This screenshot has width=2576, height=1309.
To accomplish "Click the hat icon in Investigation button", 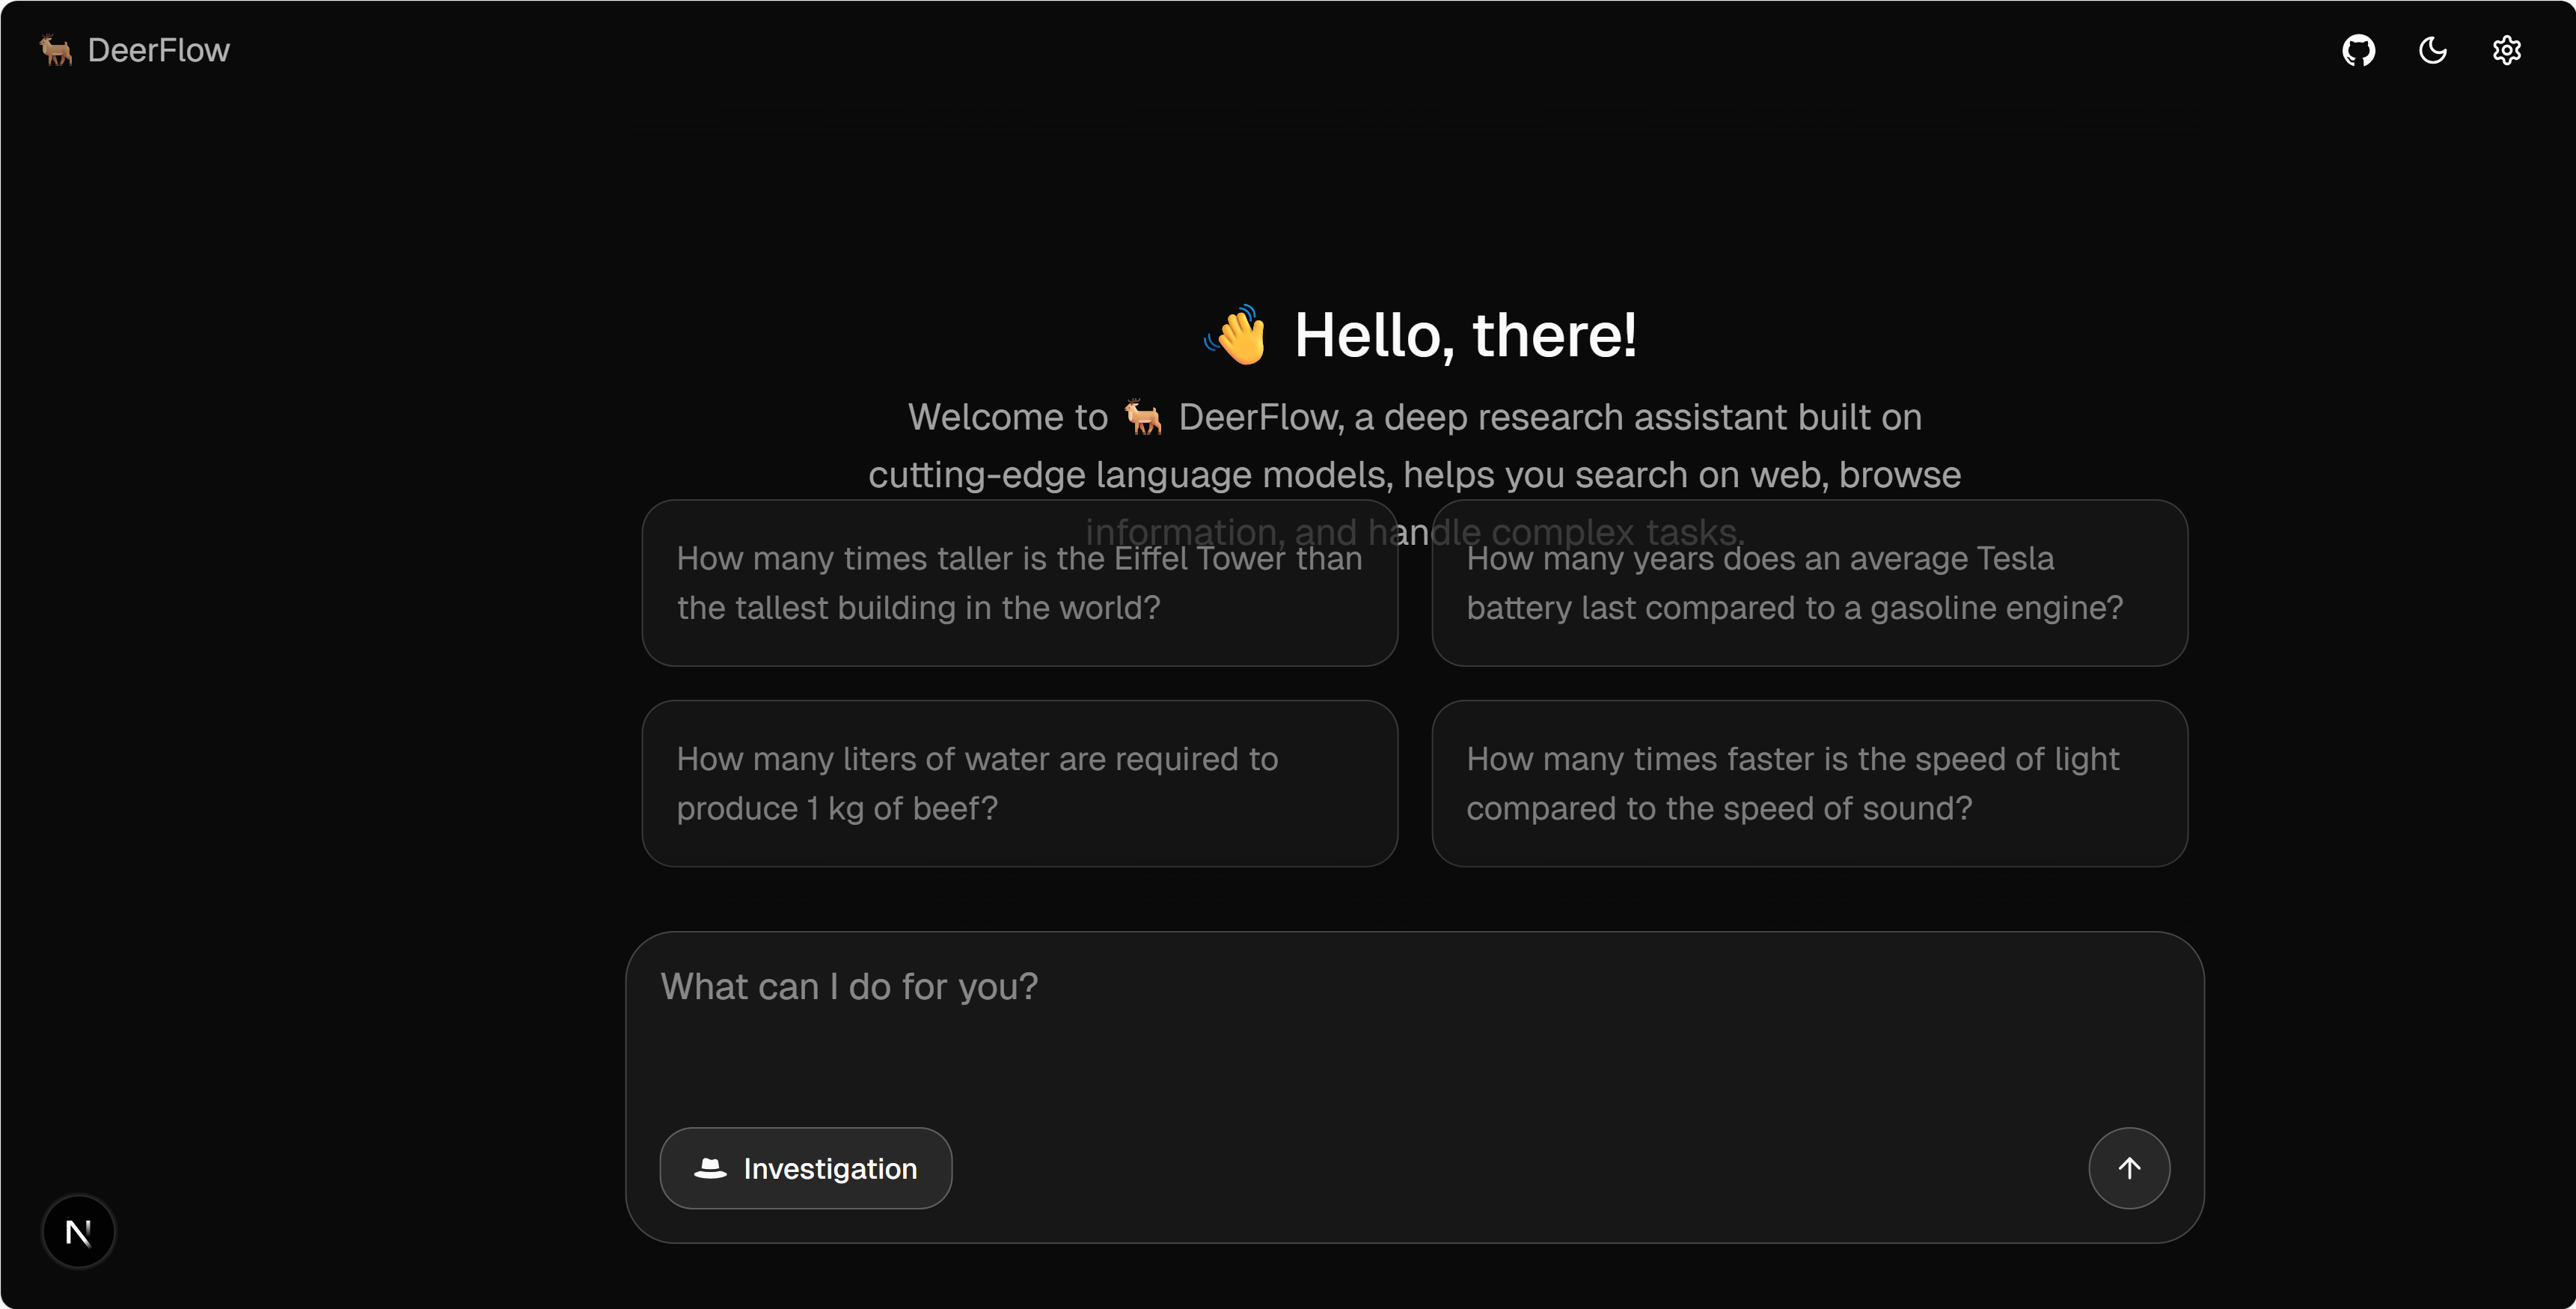I will [x=710, y=1168].
